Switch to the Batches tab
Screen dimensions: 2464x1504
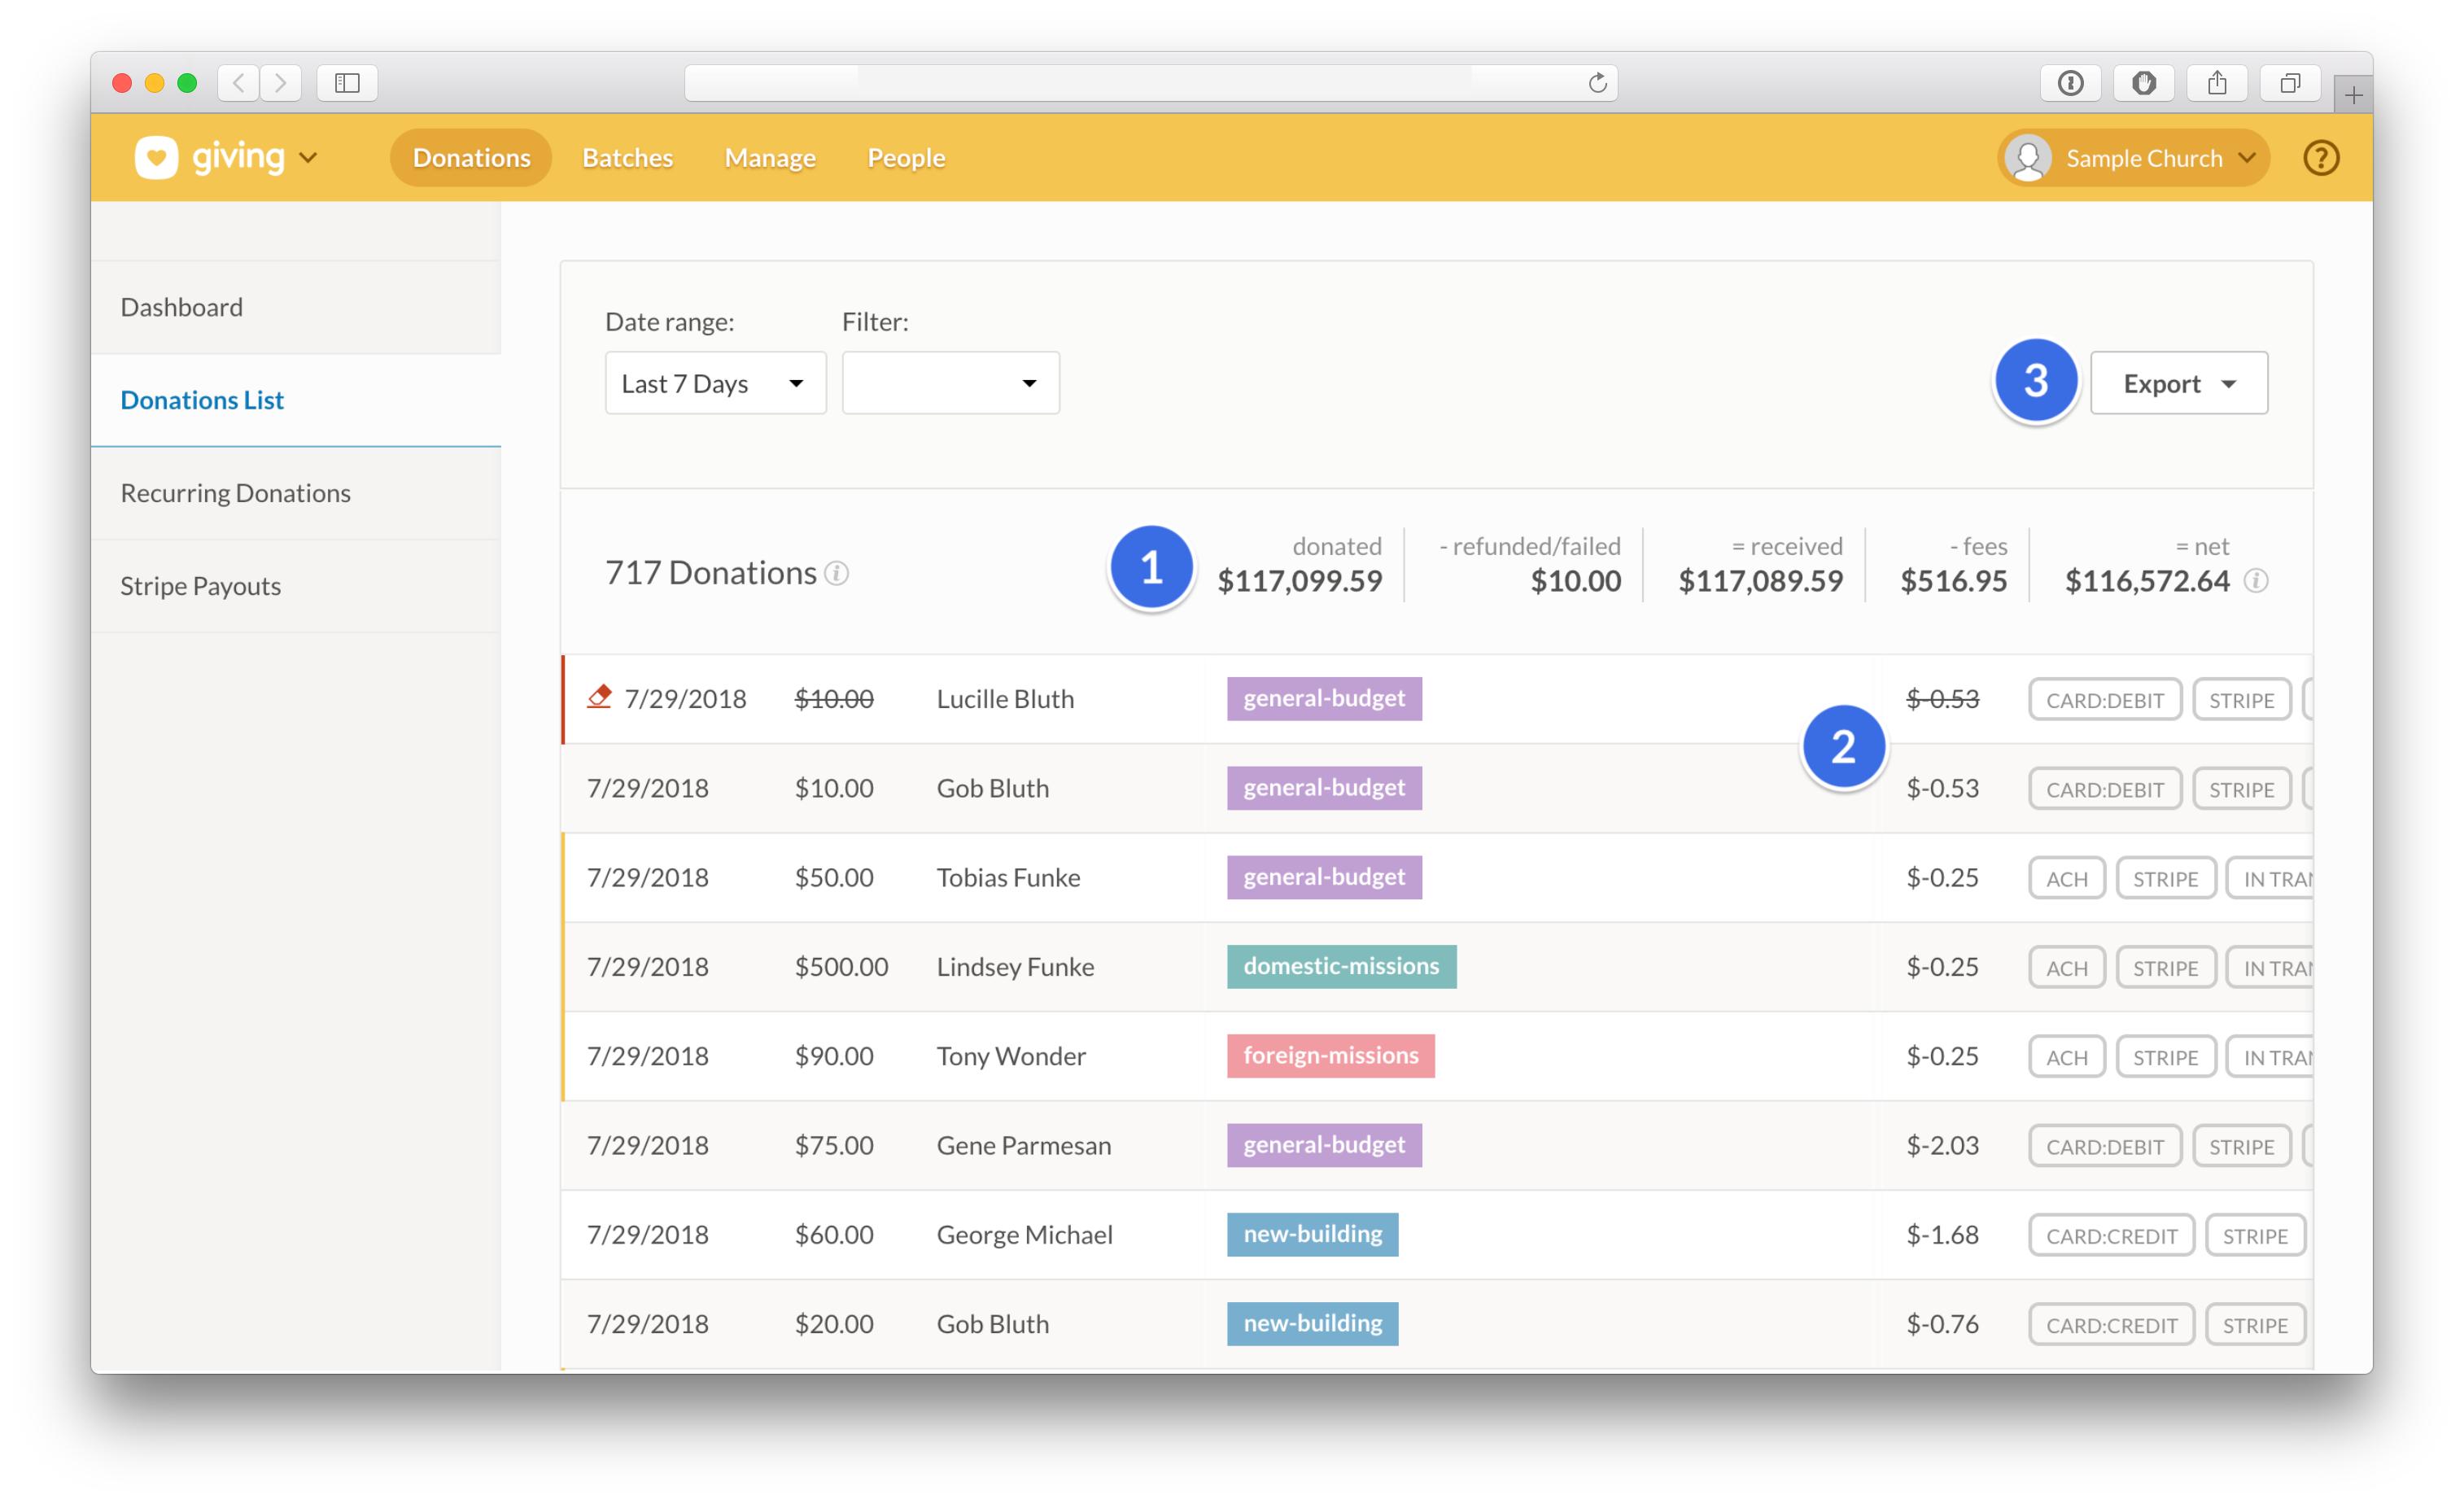(627, 158)
